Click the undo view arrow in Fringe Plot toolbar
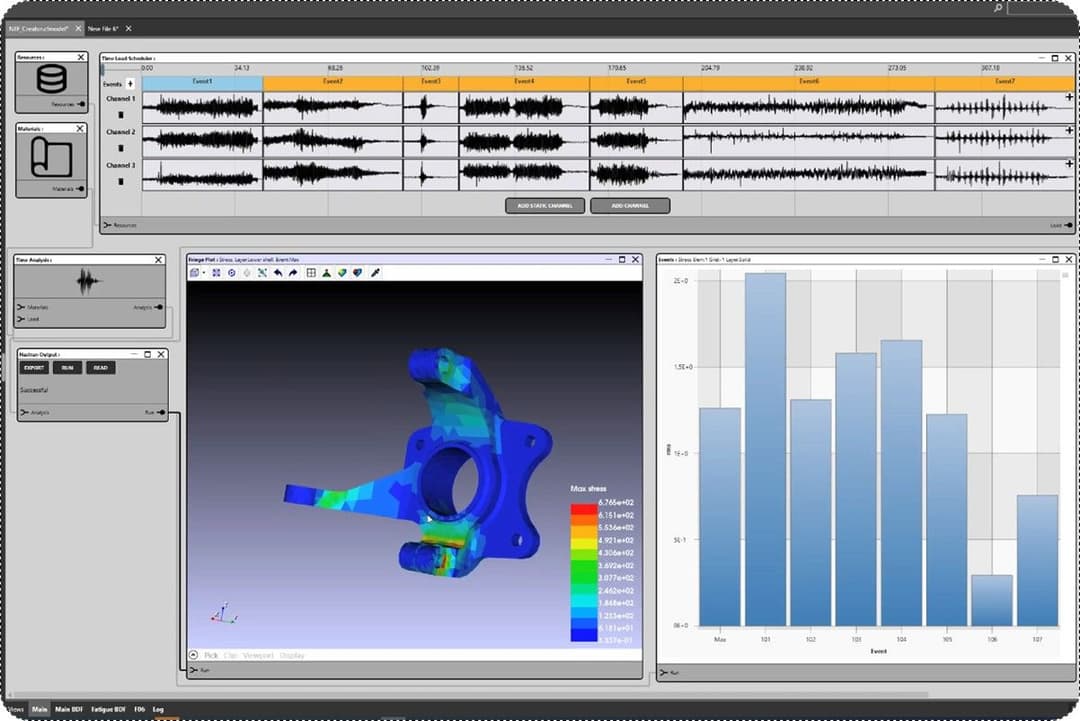 [278, 272]
